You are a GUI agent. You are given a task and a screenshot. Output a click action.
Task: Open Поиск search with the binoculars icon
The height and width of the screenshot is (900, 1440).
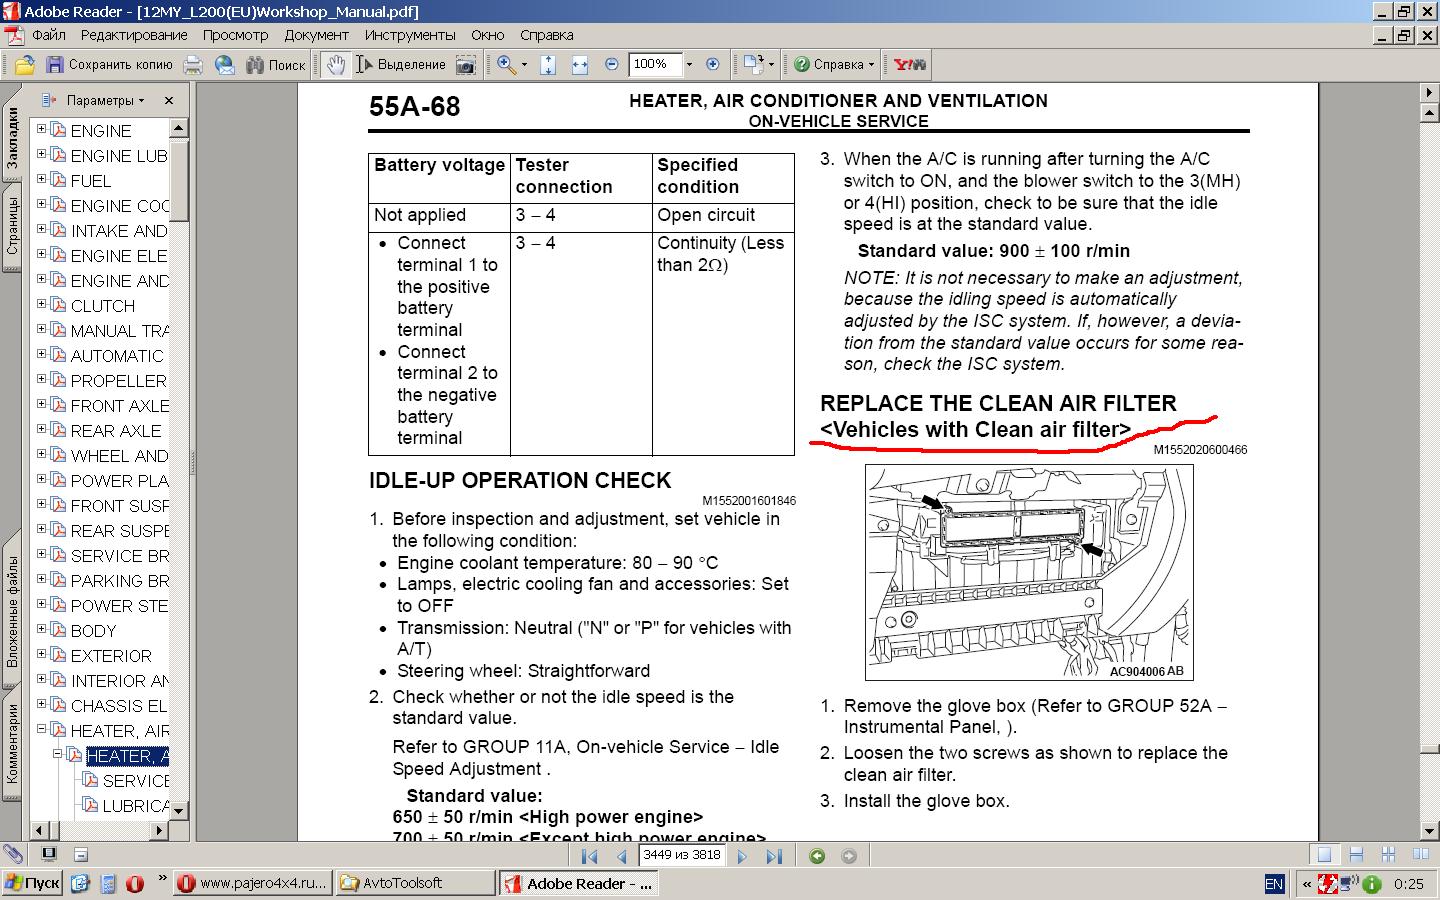coord(274,65)
